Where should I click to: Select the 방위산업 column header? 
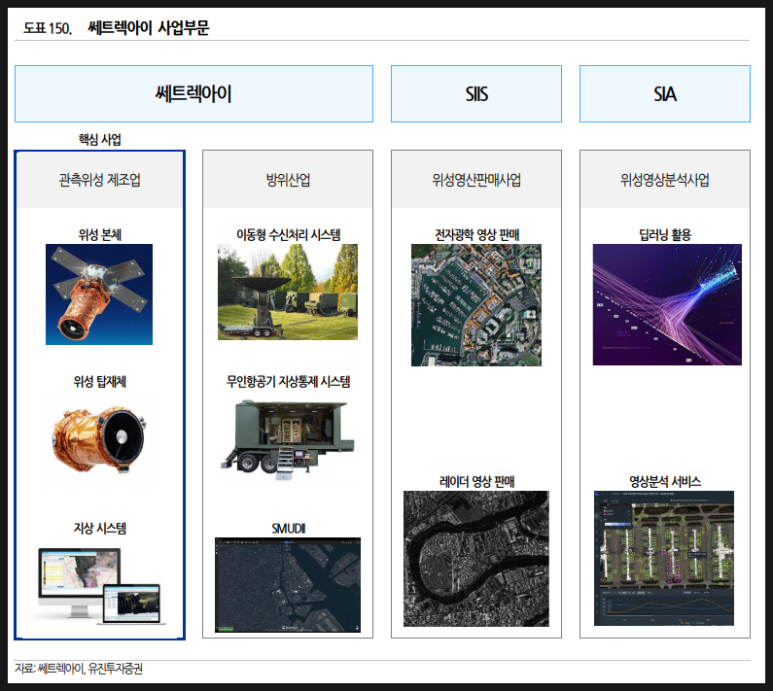click(x=288, y=180)
